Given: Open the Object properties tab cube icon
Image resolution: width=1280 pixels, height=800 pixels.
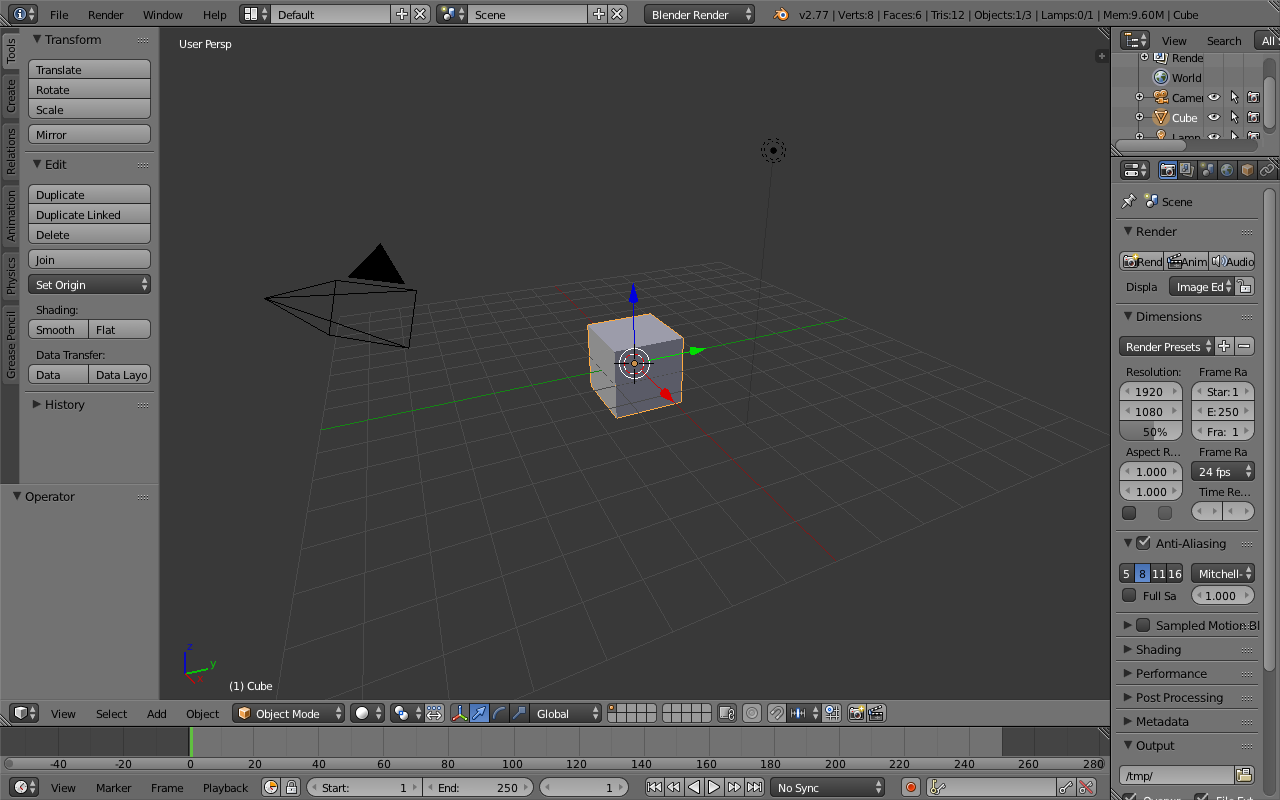Looking at the screenshot, I should [1247, 170].
